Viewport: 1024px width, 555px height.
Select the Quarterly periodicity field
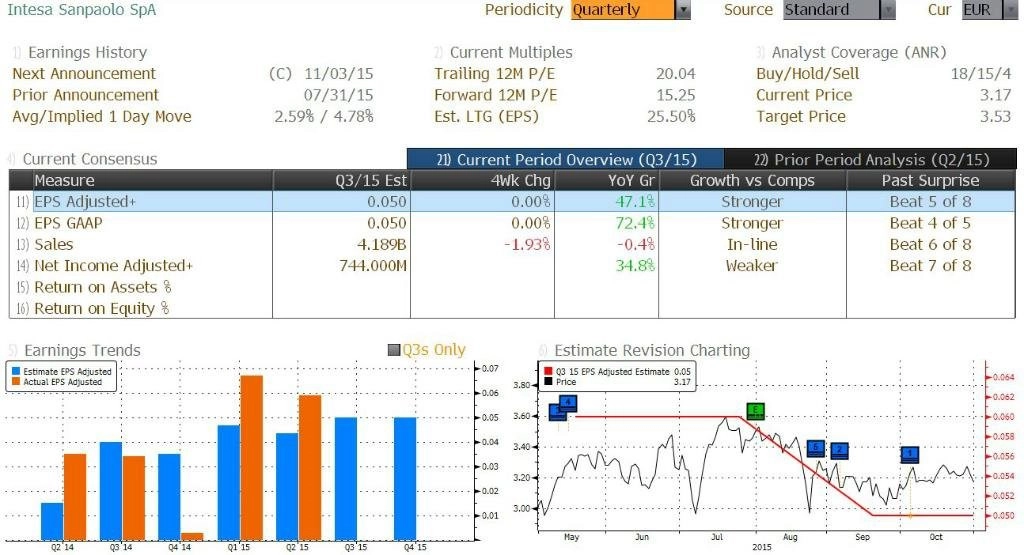pyautogui.click(x=623, y=10)
